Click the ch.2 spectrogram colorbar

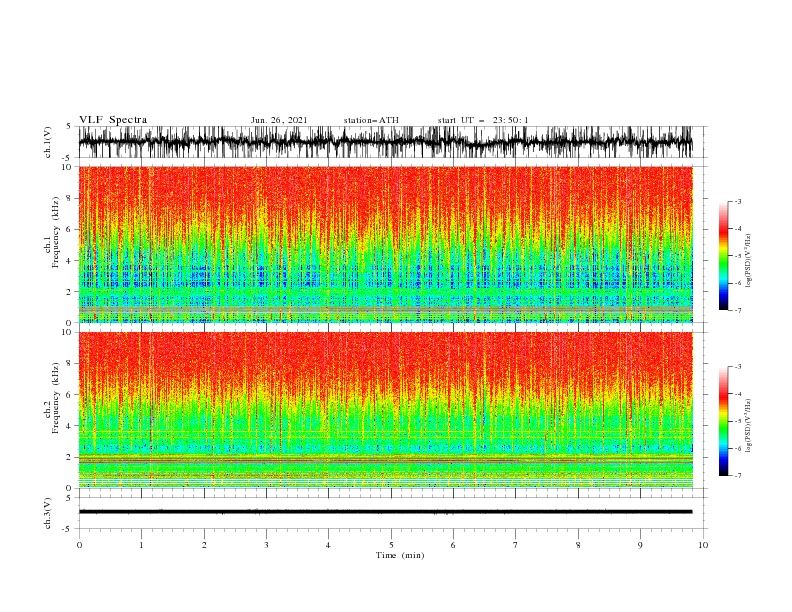723,421
